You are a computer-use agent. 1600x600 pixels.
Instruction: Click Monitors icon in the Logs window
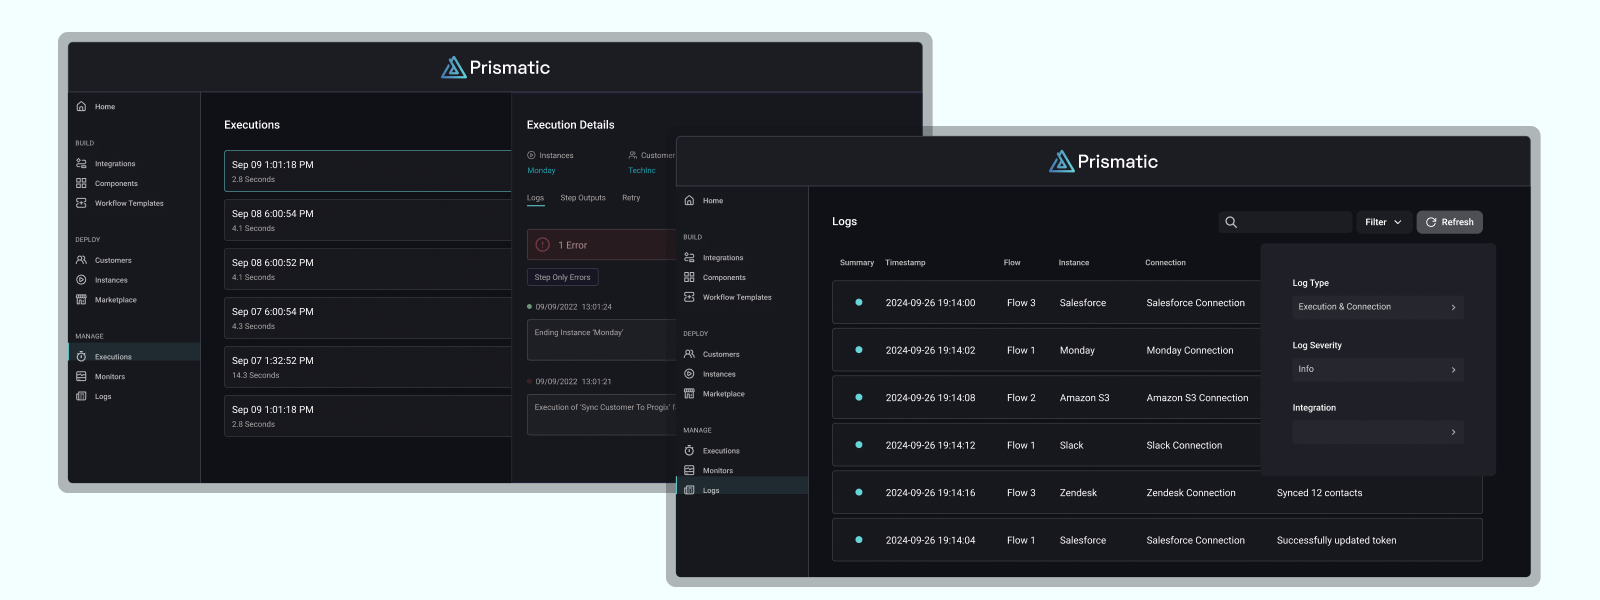(689, 470)
